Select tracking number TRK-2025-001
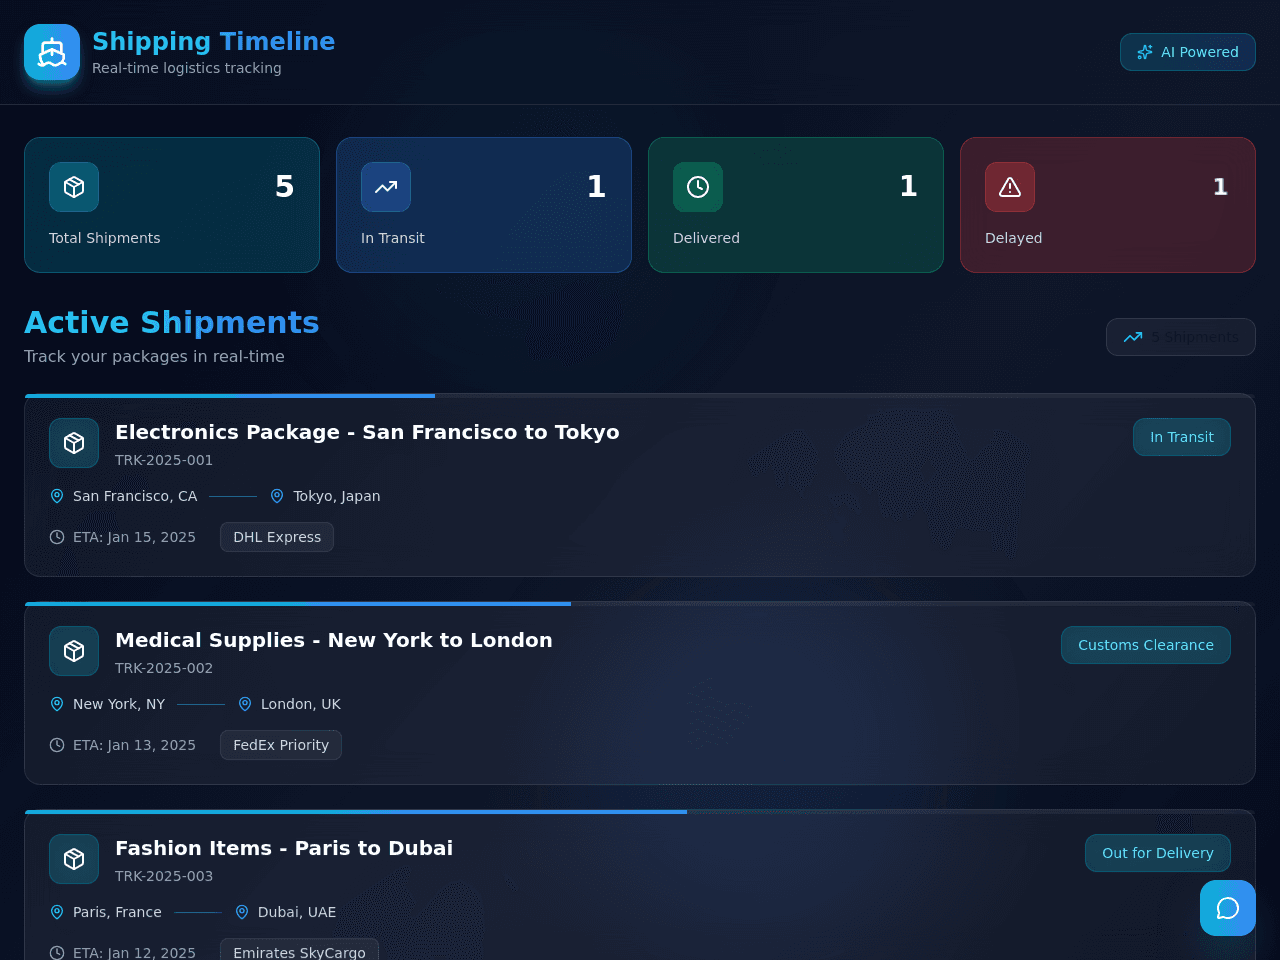The width and height of the screenshot is (1280, 960). tap(164, 460)
